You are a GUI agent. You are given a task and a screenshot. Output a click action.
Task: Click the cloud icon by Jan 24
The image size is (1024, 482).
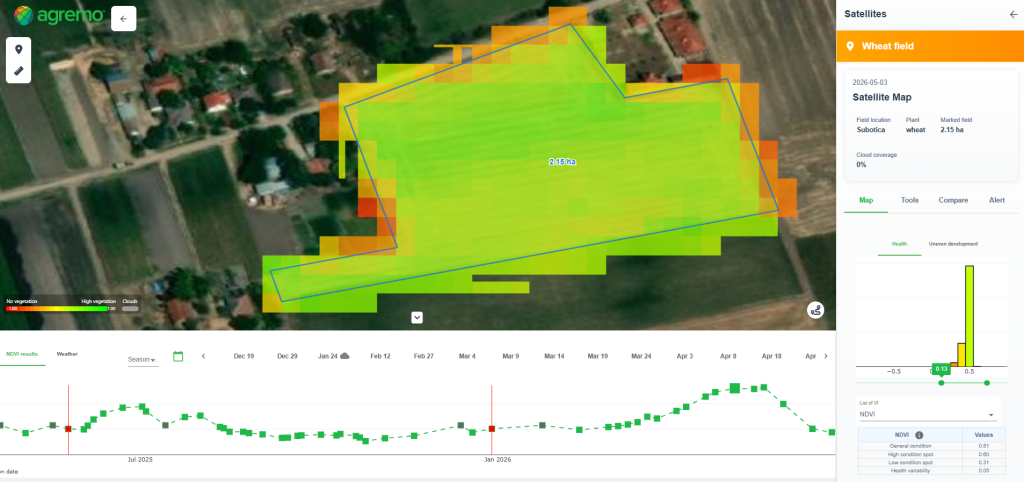345,356
